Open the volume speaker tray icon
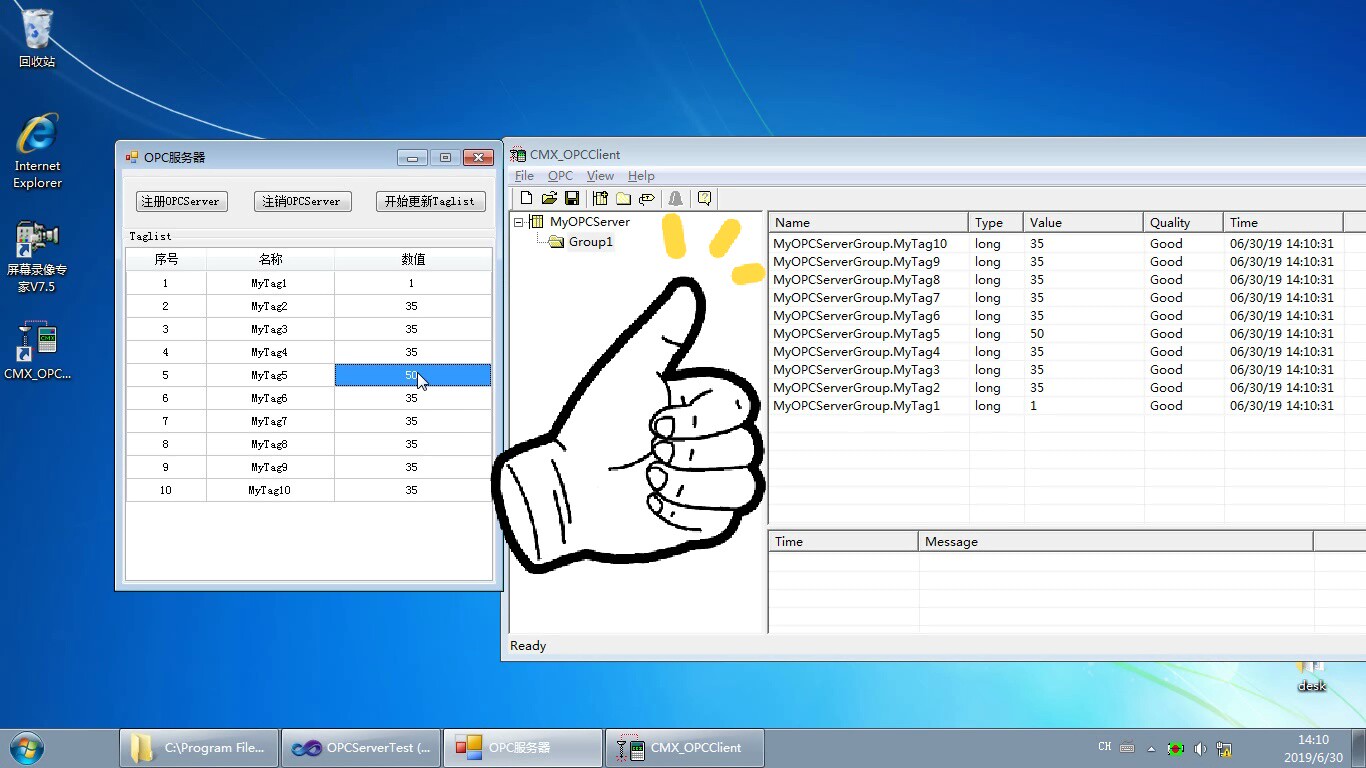Screen dimensions: 1366x768 [x=1200, y=748]
